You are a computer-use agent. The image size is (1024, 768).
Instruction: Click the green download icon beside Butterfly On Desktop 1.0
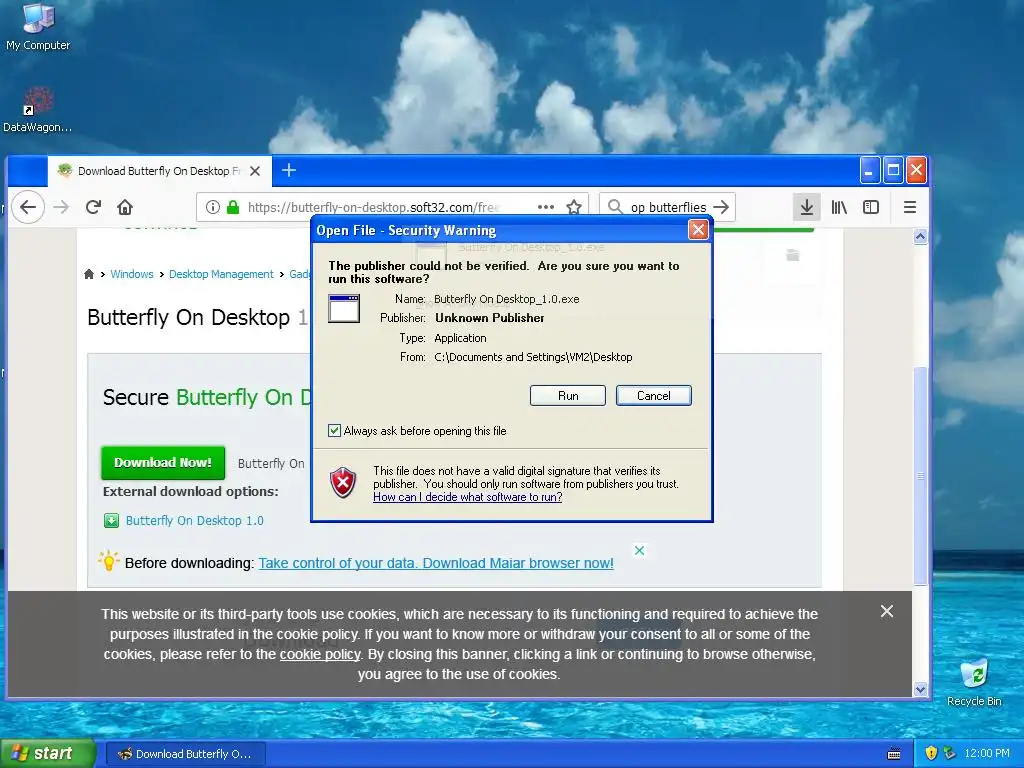tap(112, 520)
